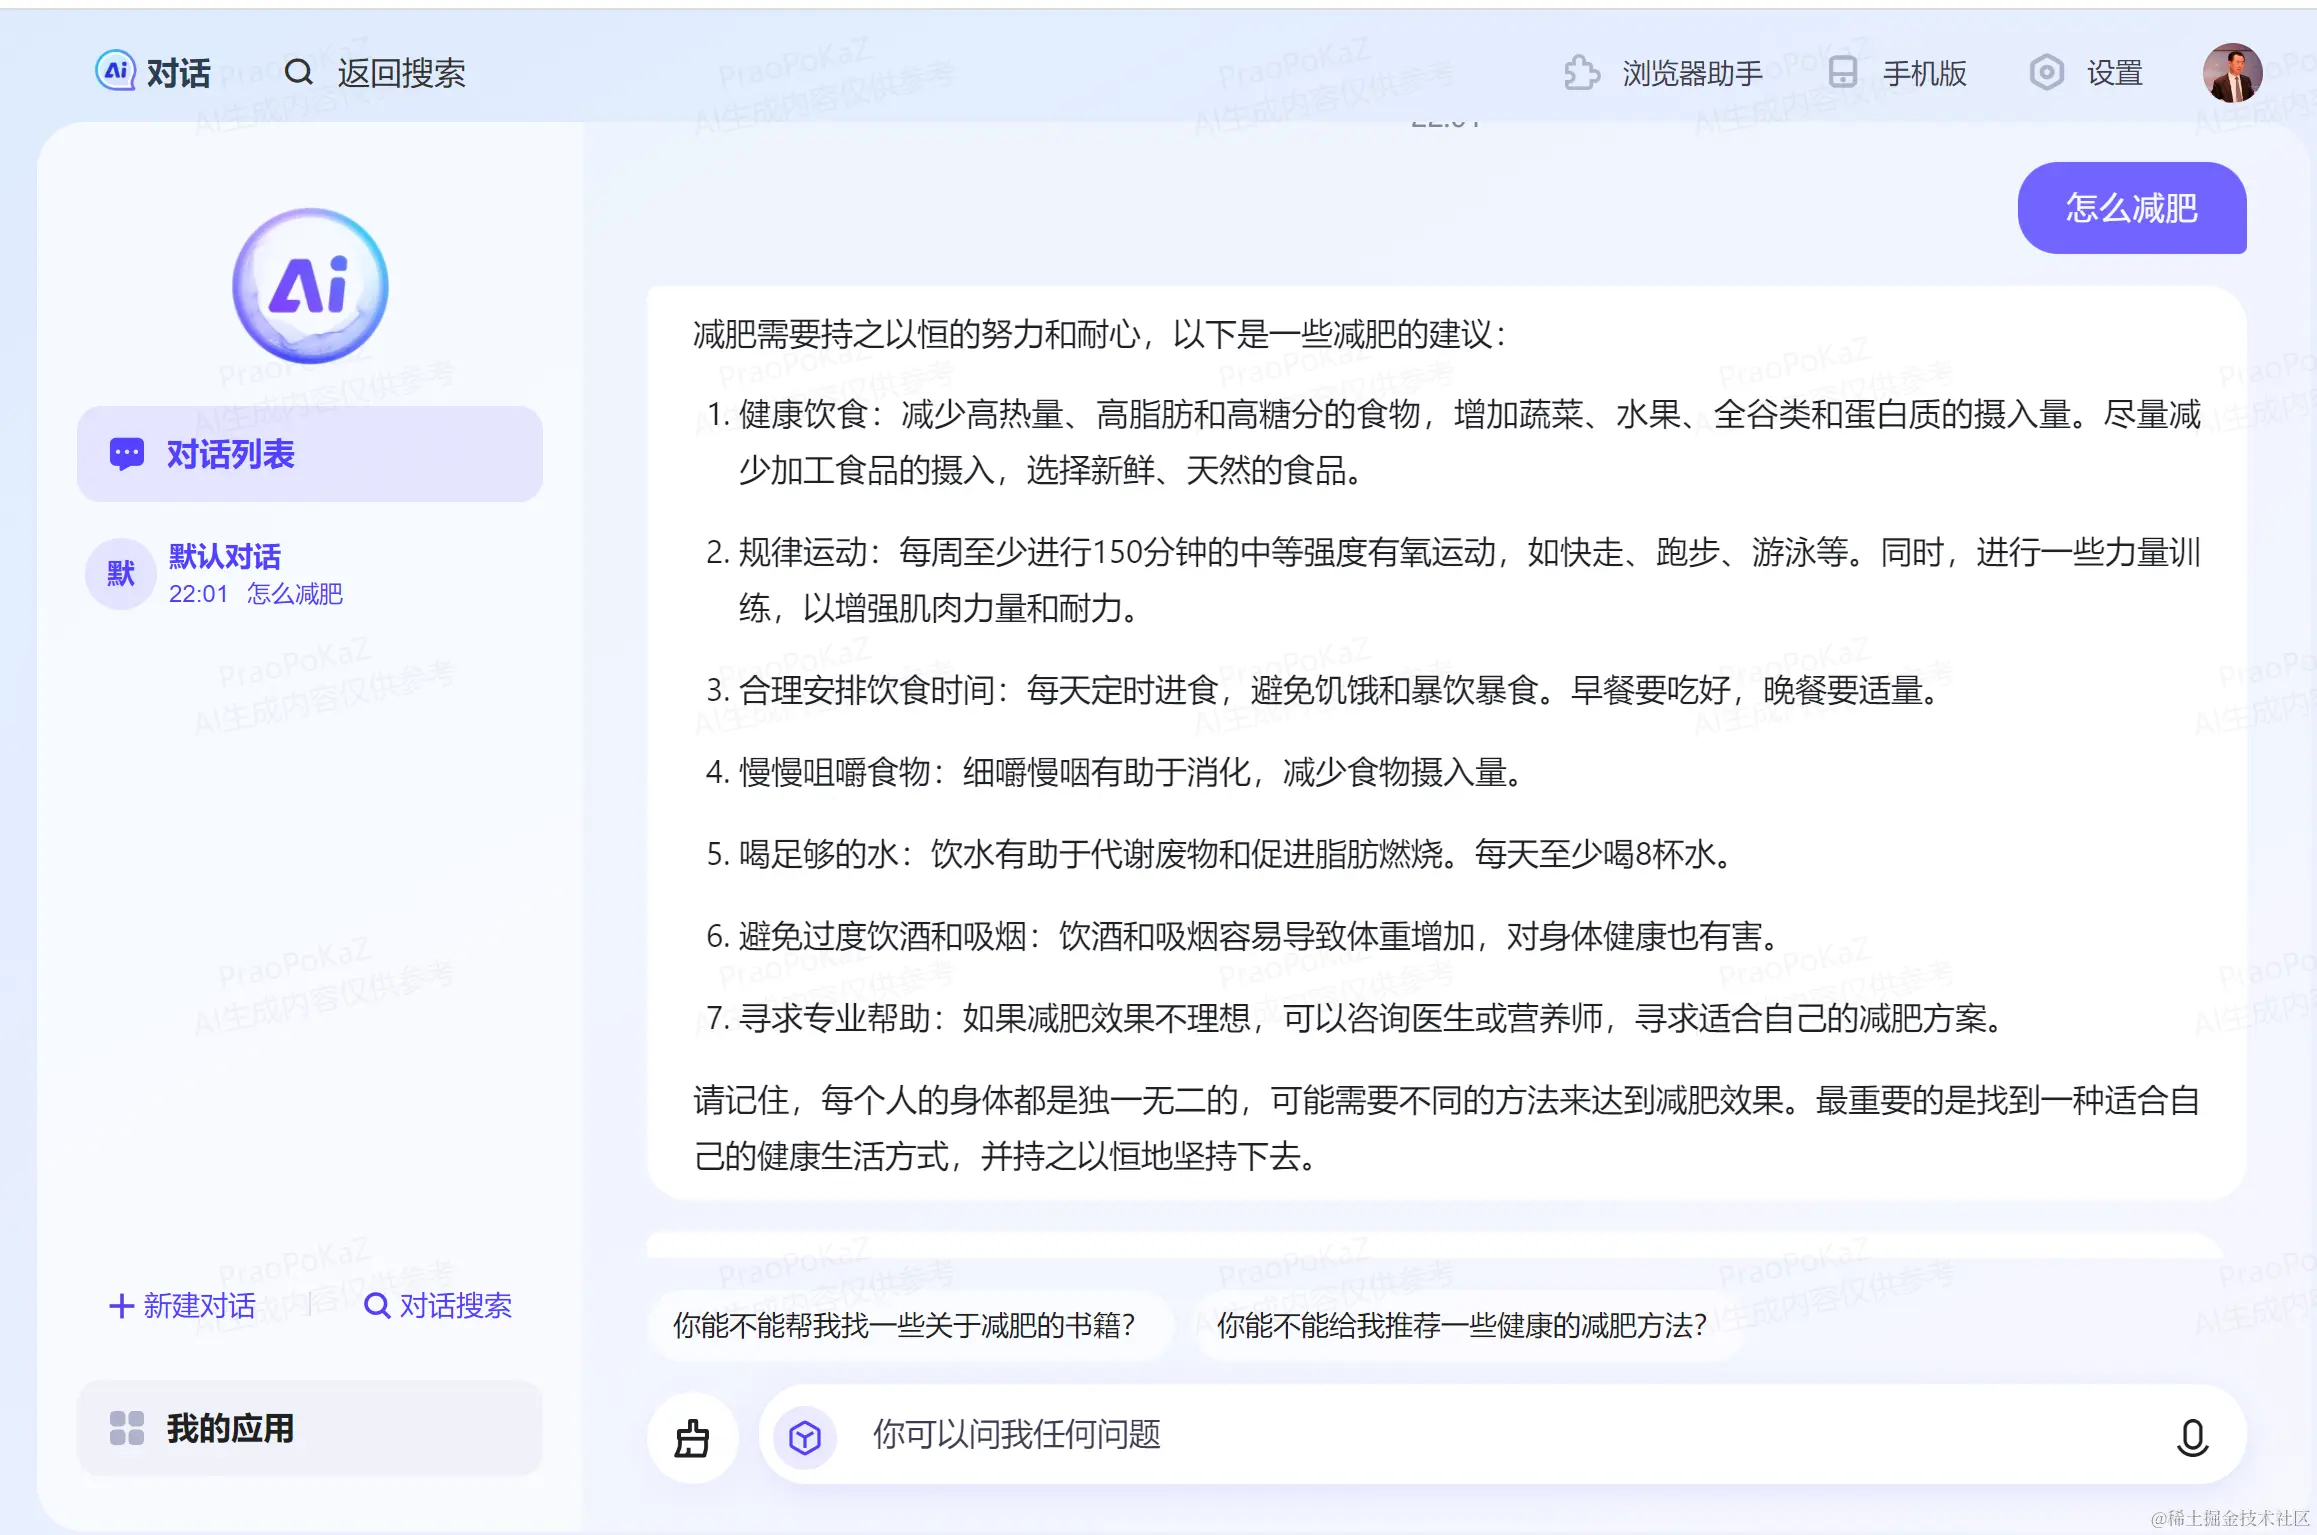The height and width of the screenshot is (1535, 2317).
Task: Click the AI 对话 logo icon
Action: (x=115, y=72)
